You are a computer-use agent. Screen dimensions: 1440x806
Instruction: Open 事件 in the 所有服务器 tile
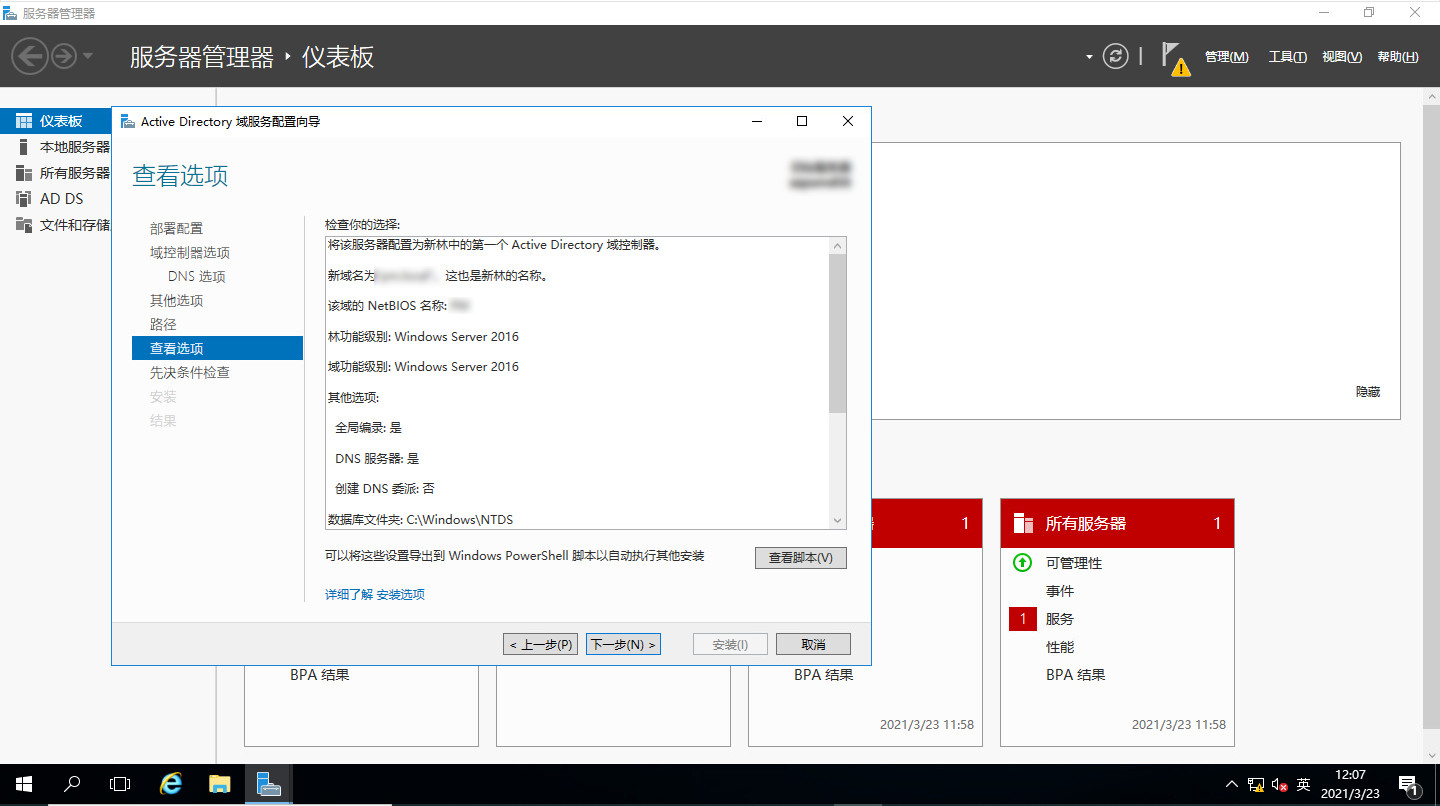[1060, 591]
